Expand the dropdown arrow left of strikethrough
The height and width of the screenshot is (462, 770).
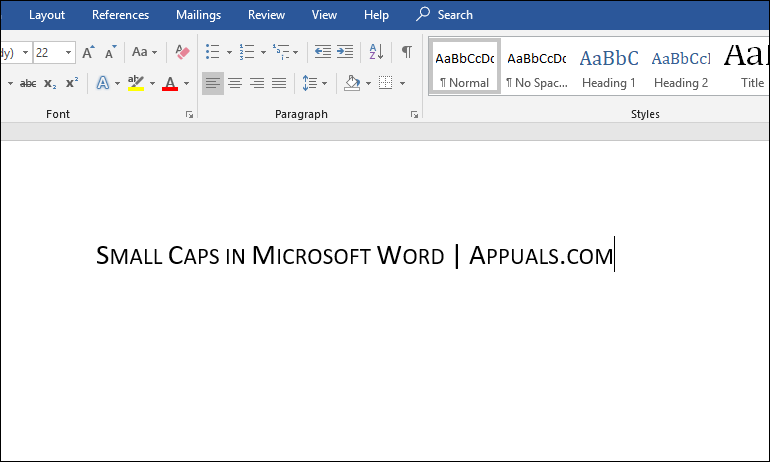coord(10,83)
